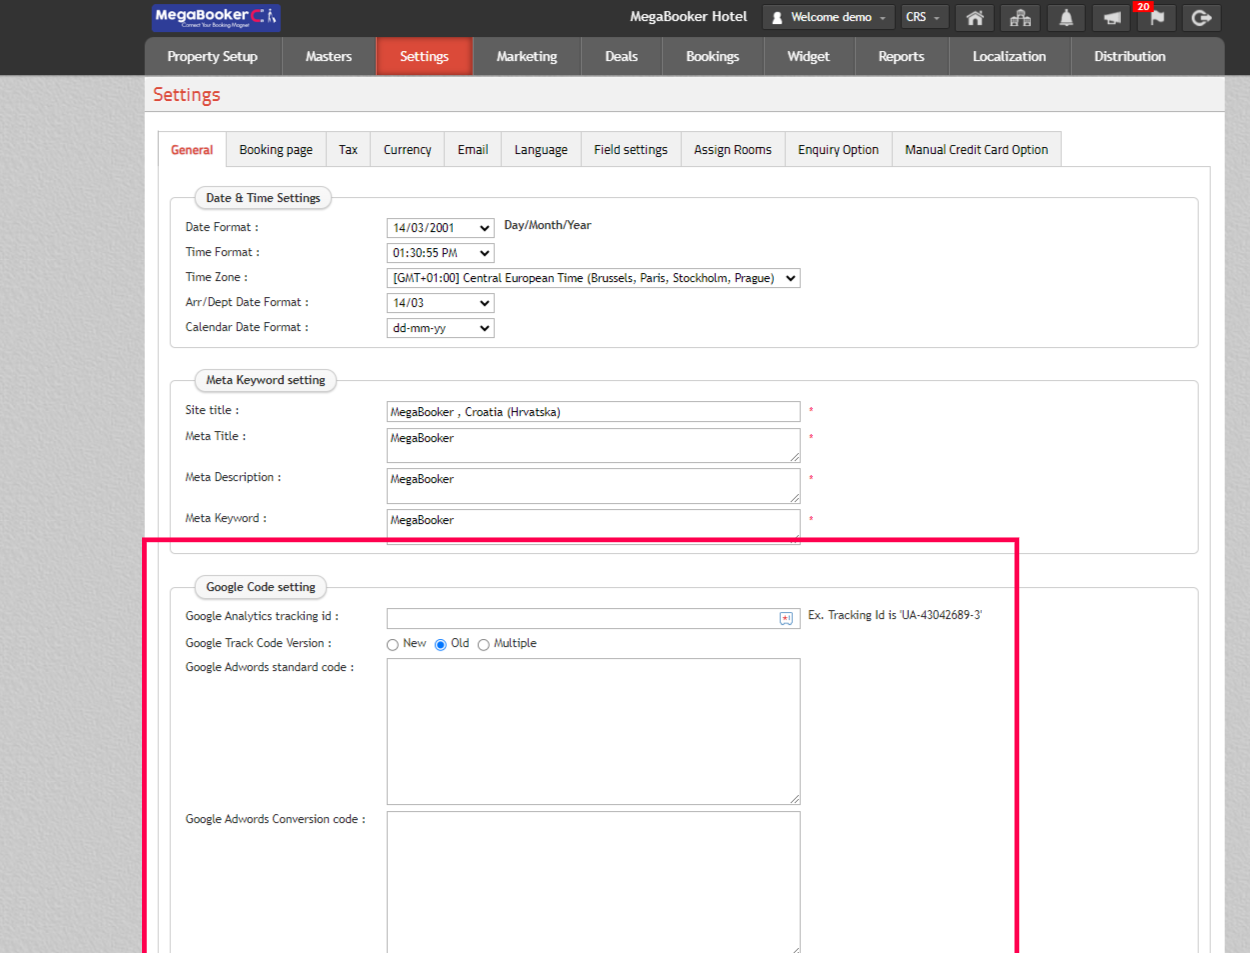Click the Google Track Code Version label
This screenshot has height=953, width=1250.
tap(258, 644)
